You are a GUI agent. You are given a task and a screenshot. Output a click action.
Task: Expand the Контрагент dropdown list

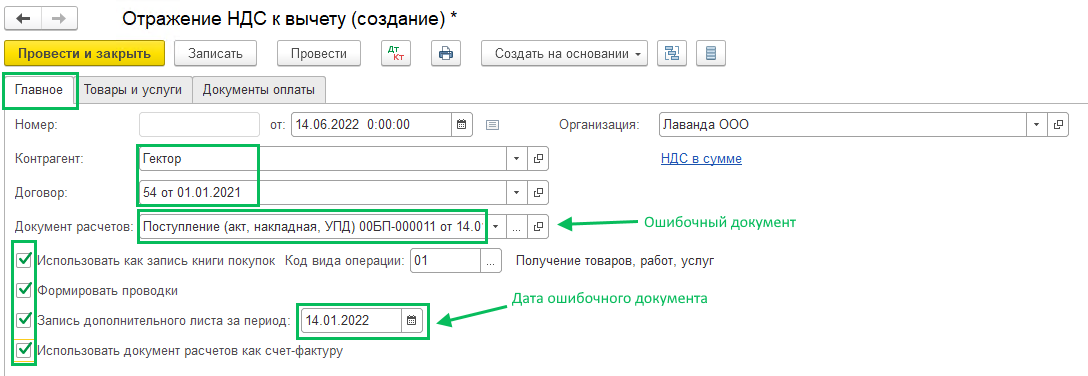click(x=516, y=159)
